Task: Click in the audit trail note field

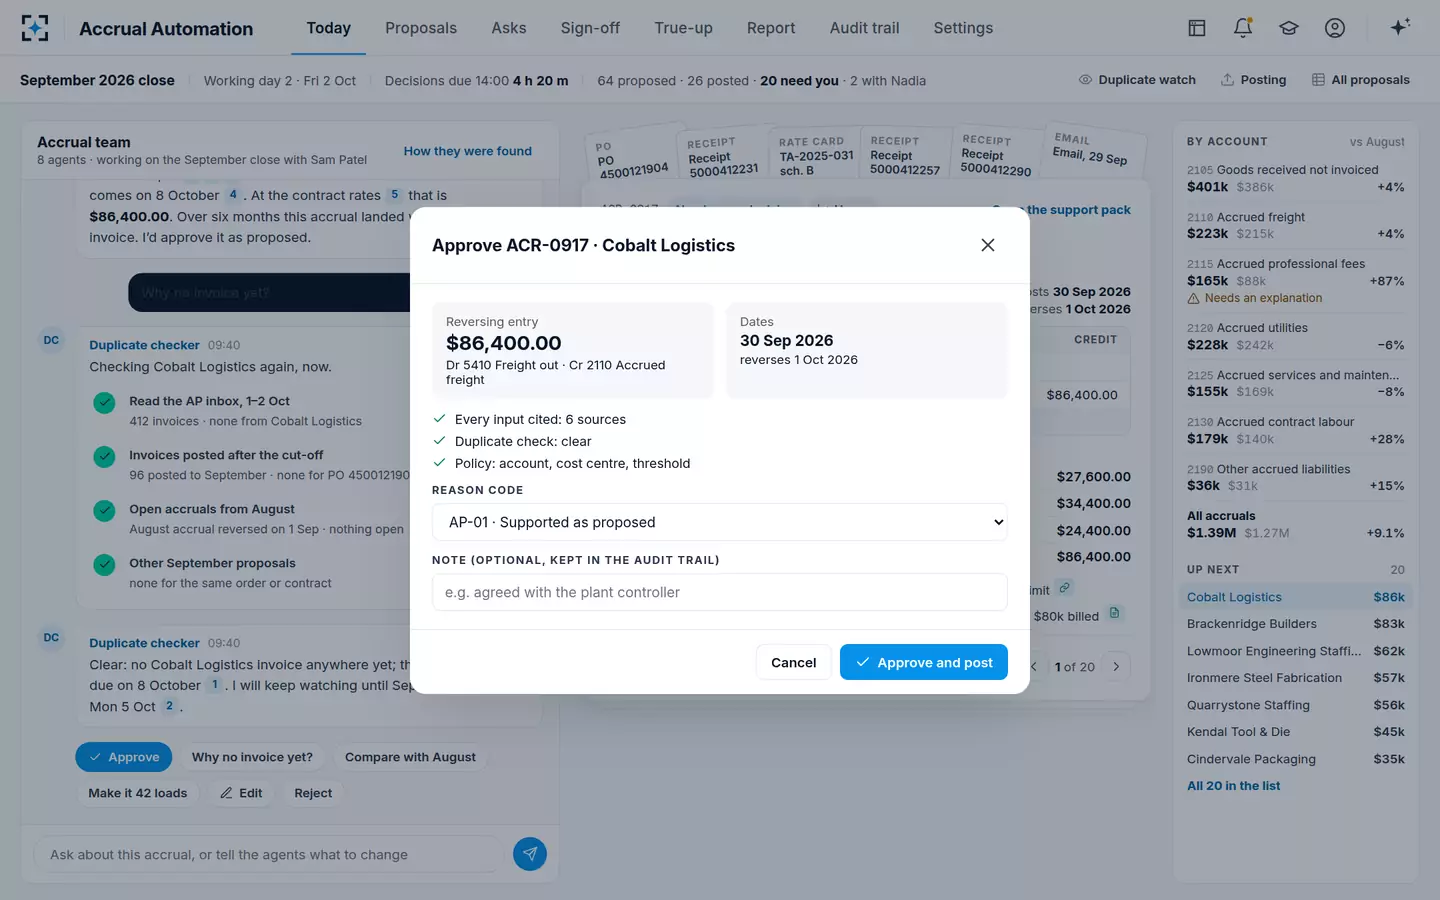Action: 719,592
